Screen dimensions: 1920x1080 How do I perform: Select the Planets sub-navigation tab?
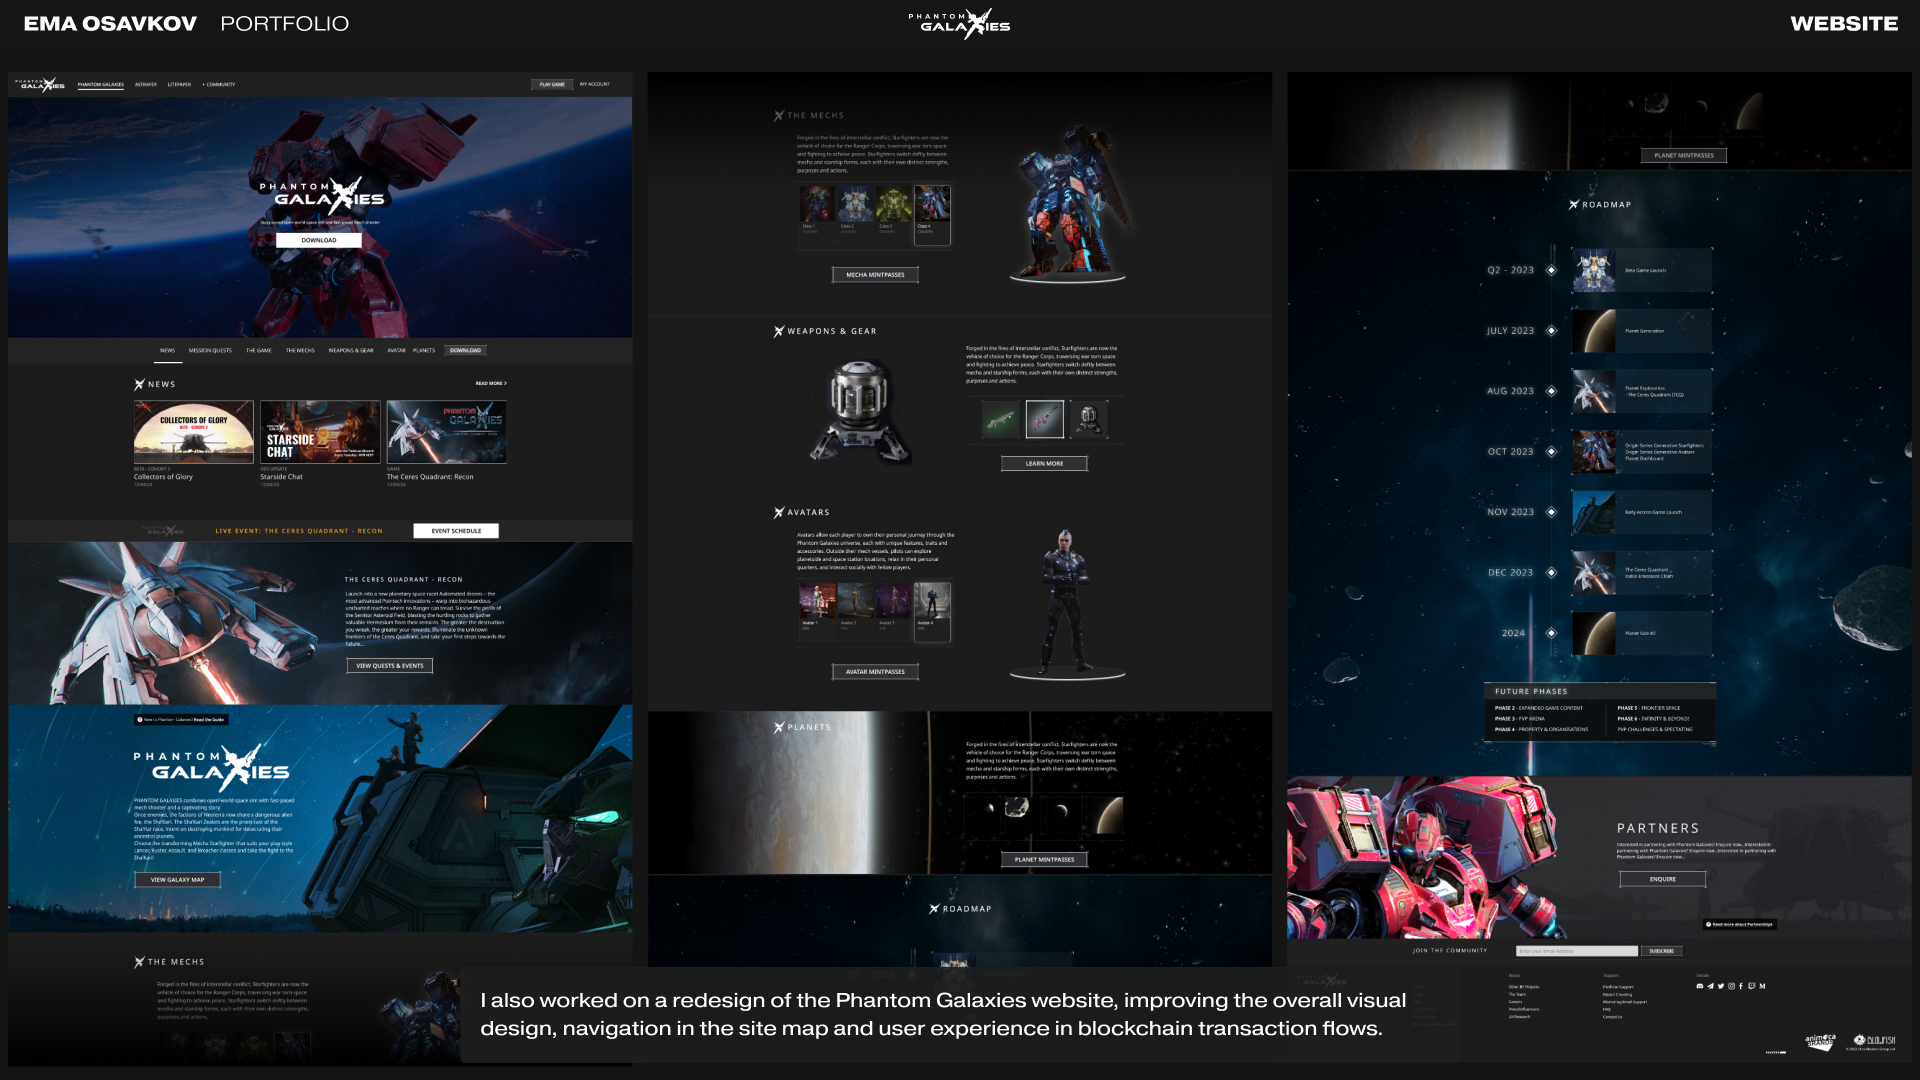[x=424, y=351]
